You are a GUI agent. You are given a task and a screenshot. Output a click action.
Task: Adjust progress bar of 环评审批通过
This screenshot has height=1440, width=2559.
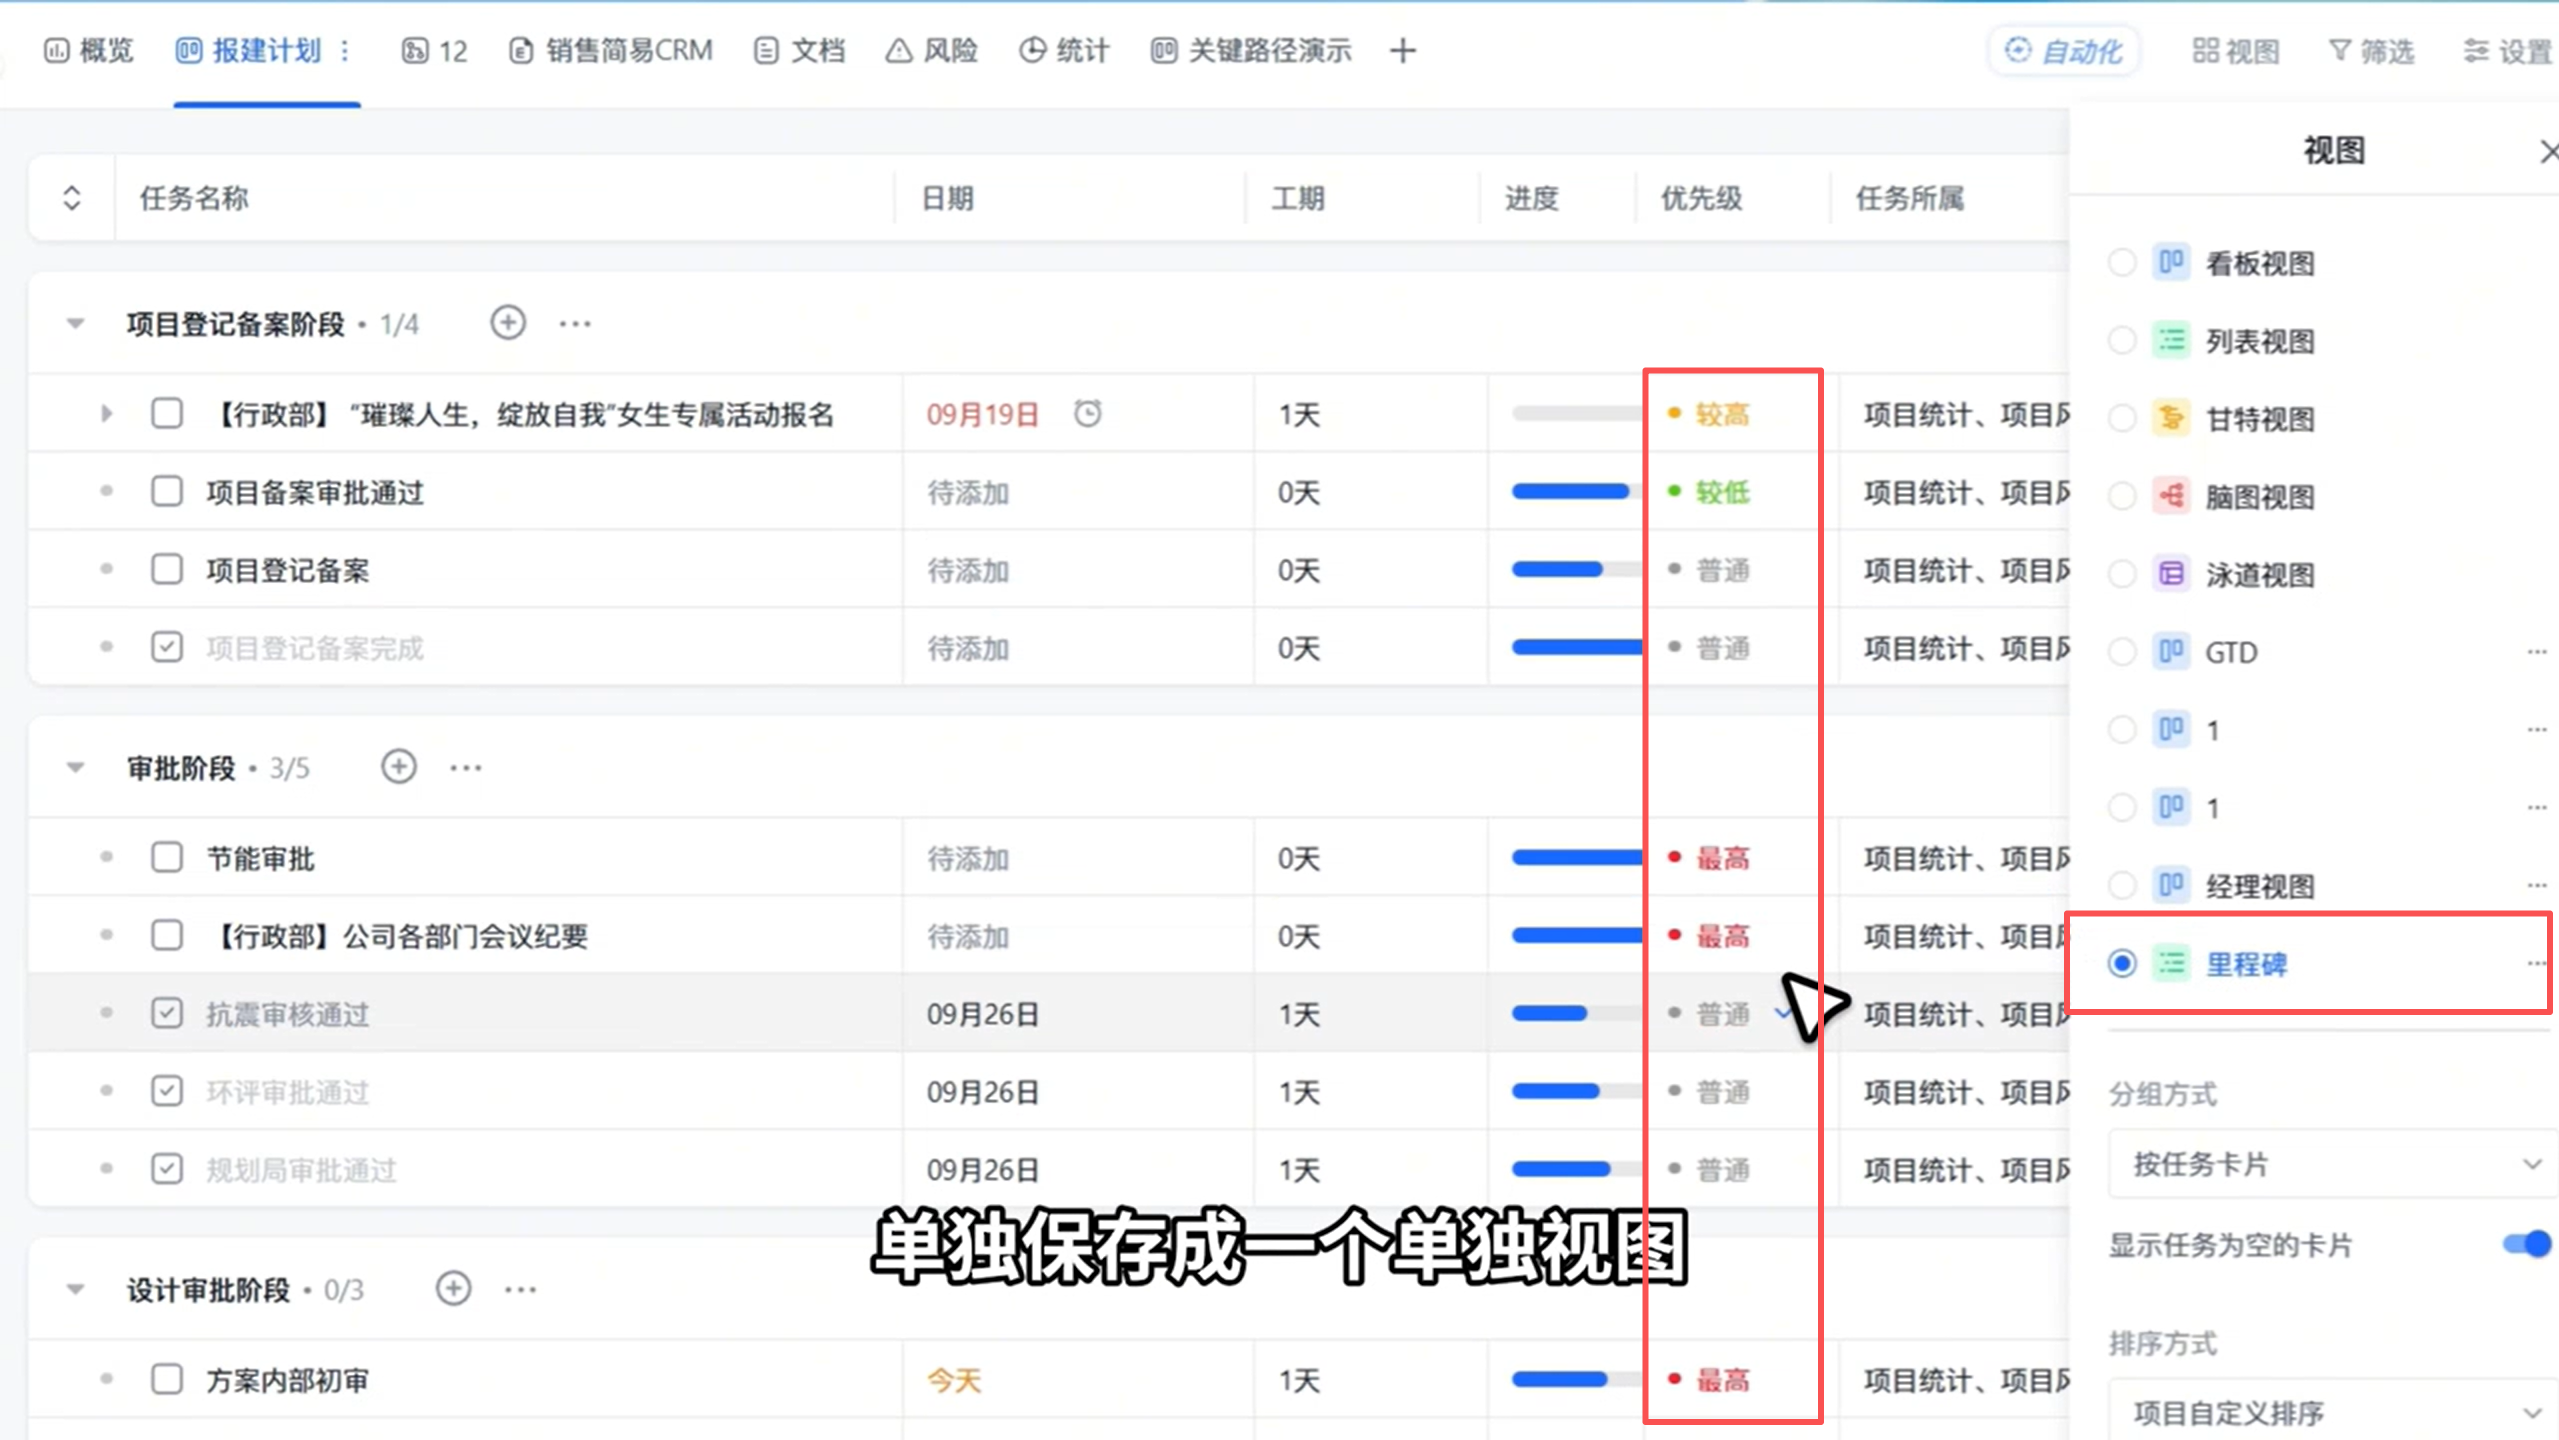[x=1577, y=1091]
